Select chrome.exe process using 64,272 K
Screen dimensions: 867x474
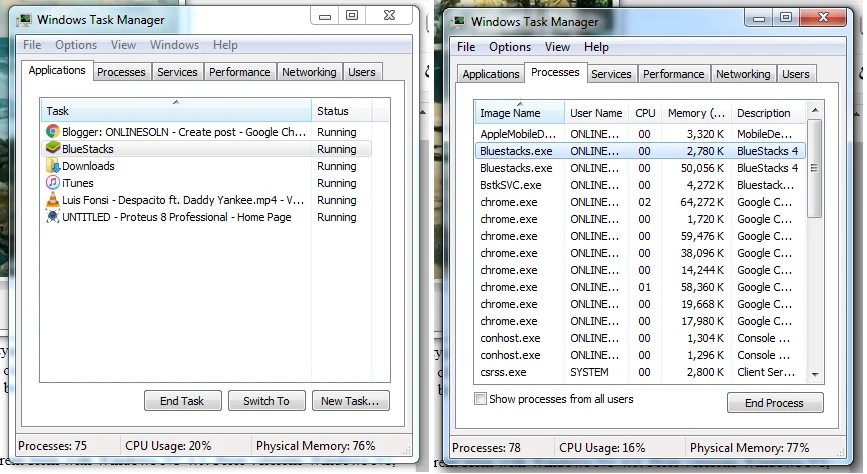[x=640, y=202]
